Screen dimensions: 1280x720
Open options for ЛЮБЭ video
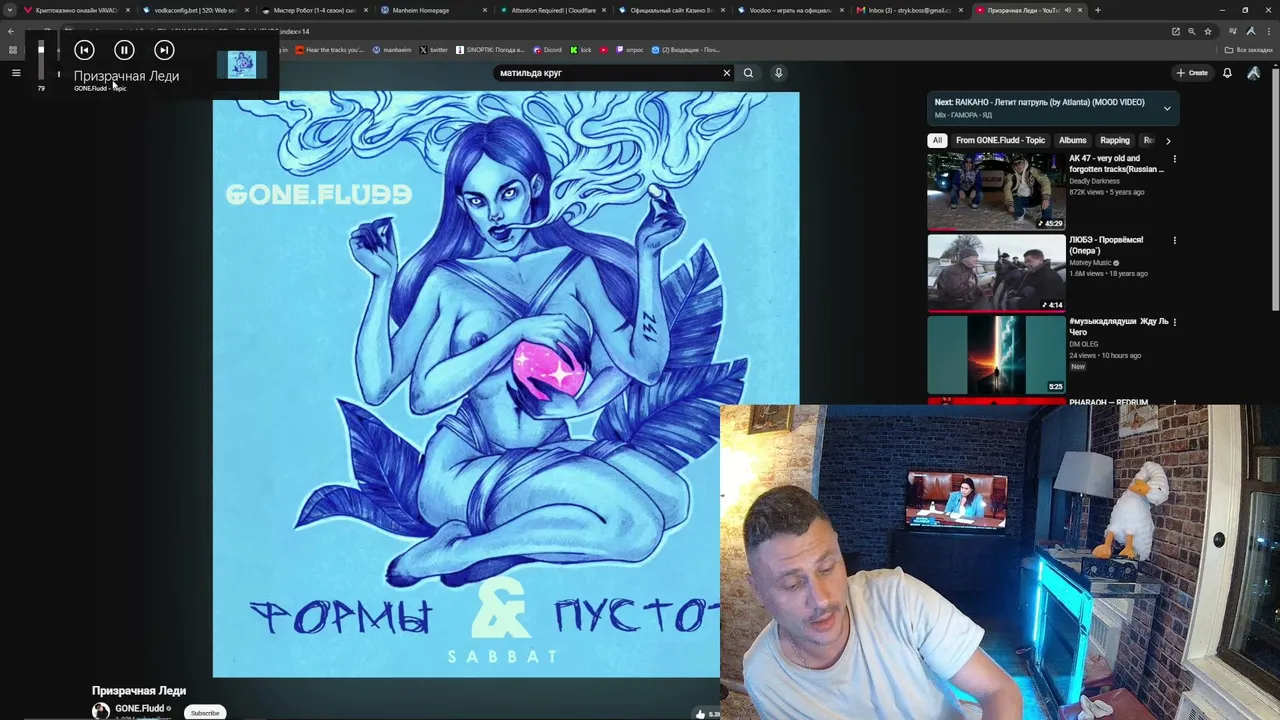pyautogui.click(x=1175, y=241)
